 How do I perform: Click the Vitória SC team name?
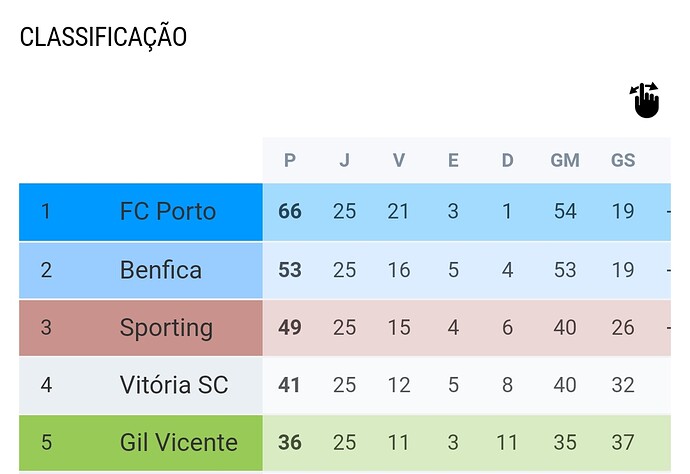174,385
